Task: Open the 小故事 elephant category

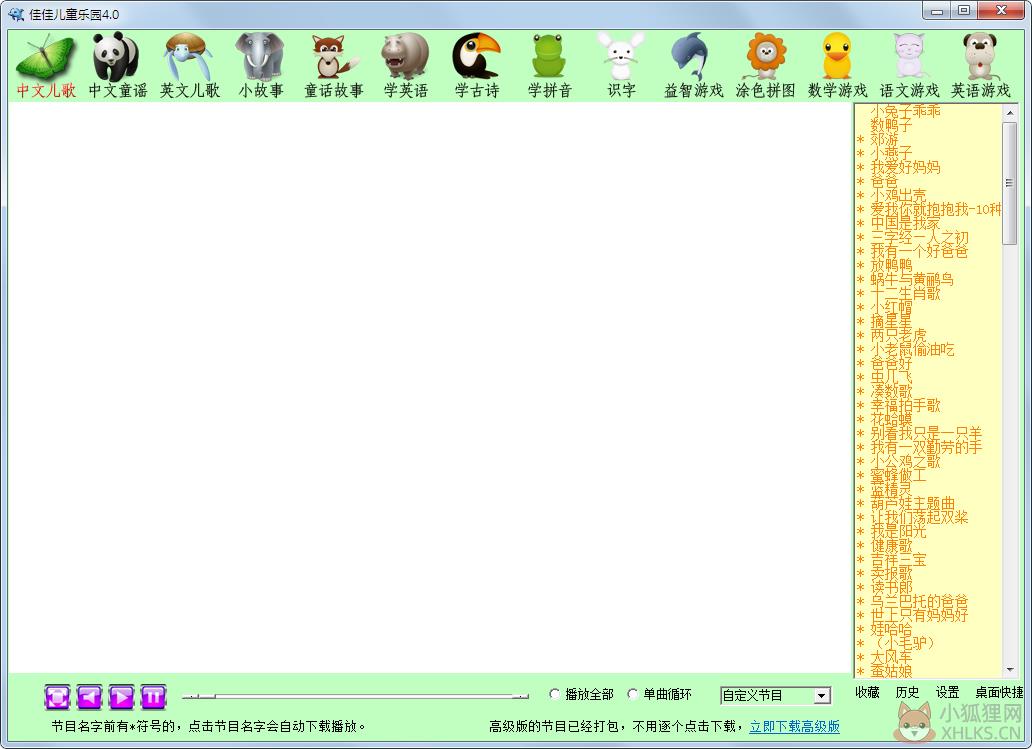Action: (x=261, y=66)
